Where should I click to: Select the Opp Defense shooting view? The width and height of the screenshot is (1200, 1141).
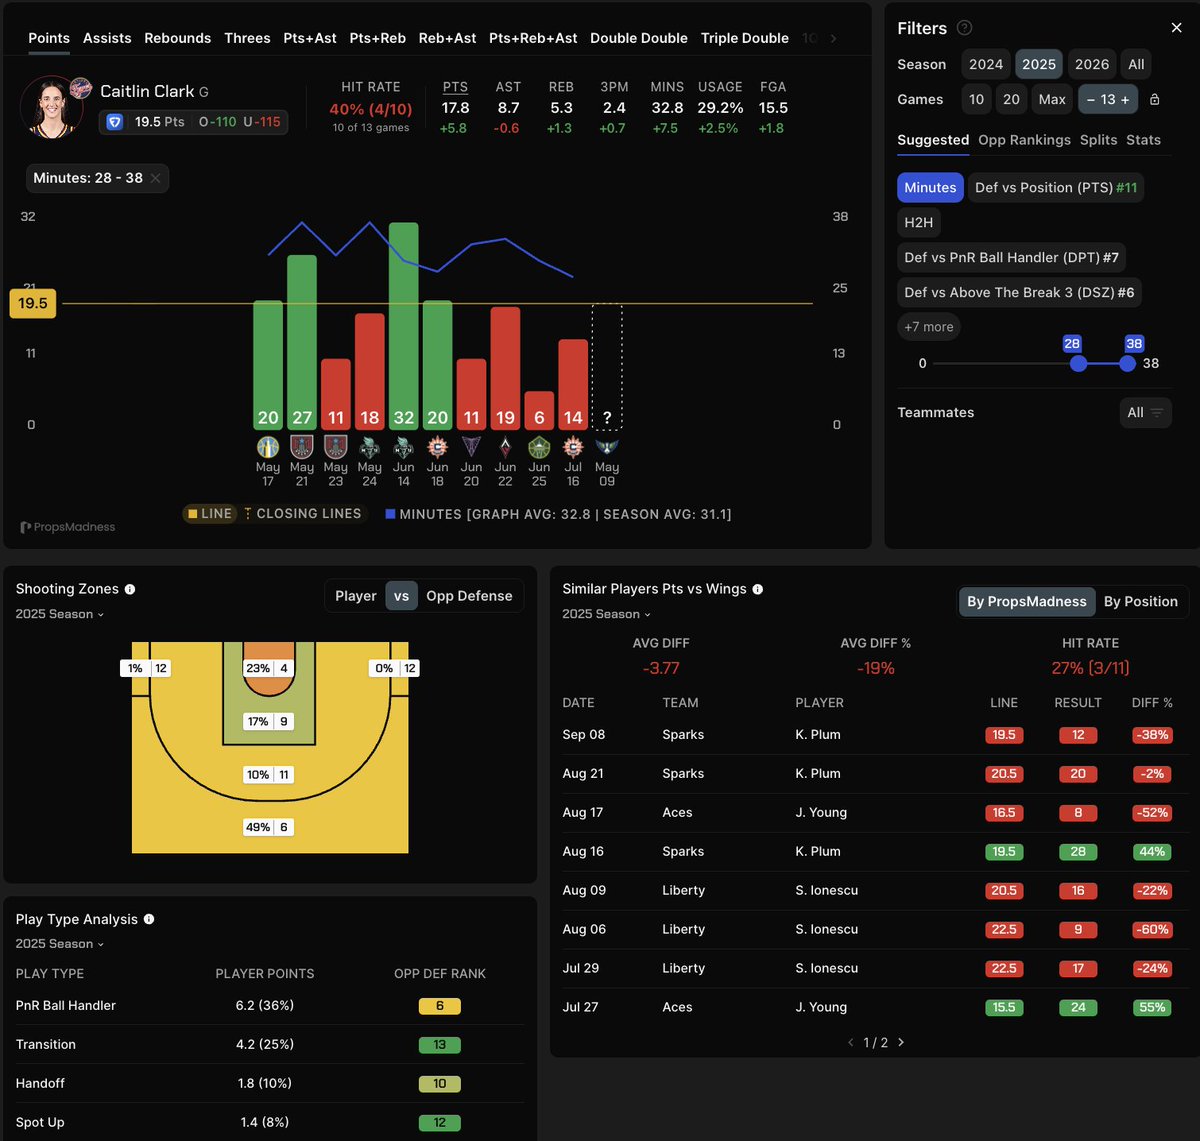(x=469, y=596)
